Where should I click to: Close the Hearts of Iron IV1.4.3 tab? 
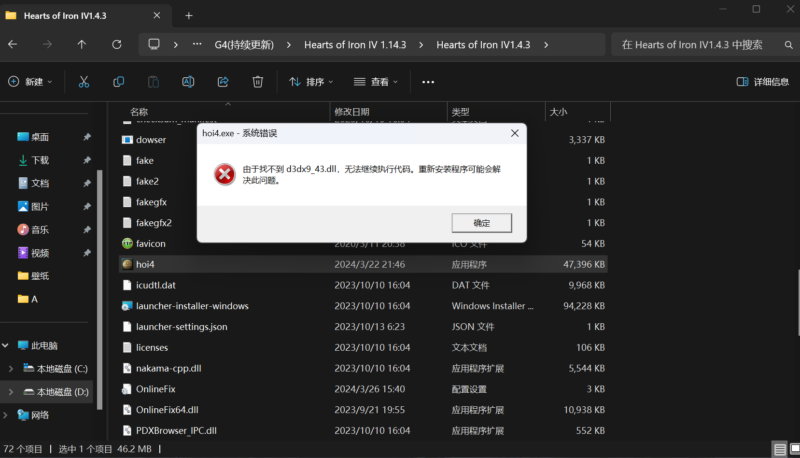click(x=157, y=16)
